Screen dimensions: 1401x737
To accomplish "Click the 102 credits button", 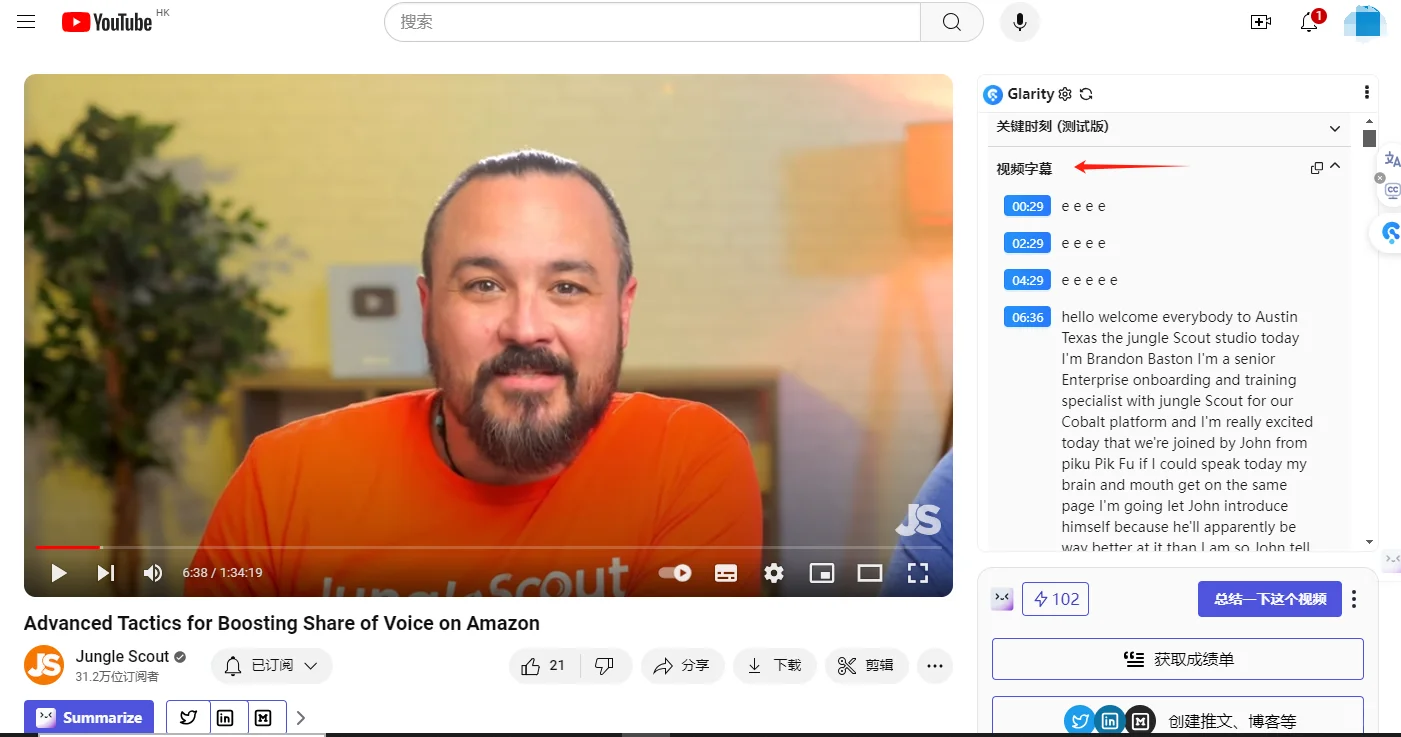I will coord(1055,599).
